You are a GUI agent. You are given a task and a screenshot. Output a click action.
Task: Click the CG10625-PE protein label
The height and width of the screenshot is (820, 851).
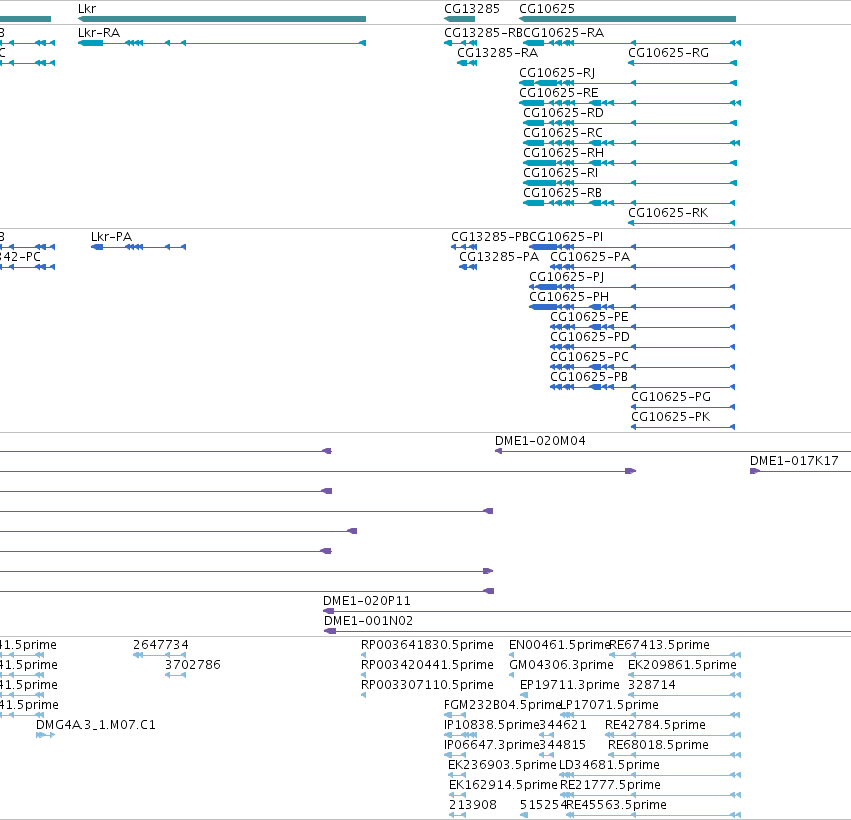(589, 317)
